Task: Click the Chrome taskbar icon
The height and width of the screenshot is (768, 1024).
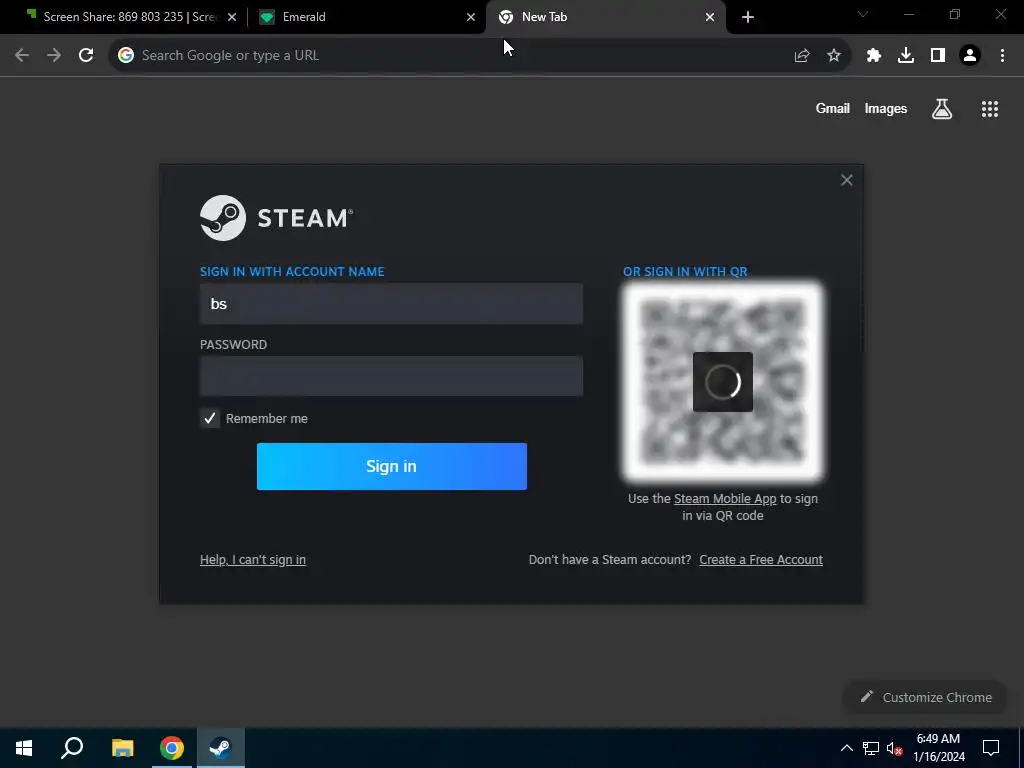Action: pos(172,748)
